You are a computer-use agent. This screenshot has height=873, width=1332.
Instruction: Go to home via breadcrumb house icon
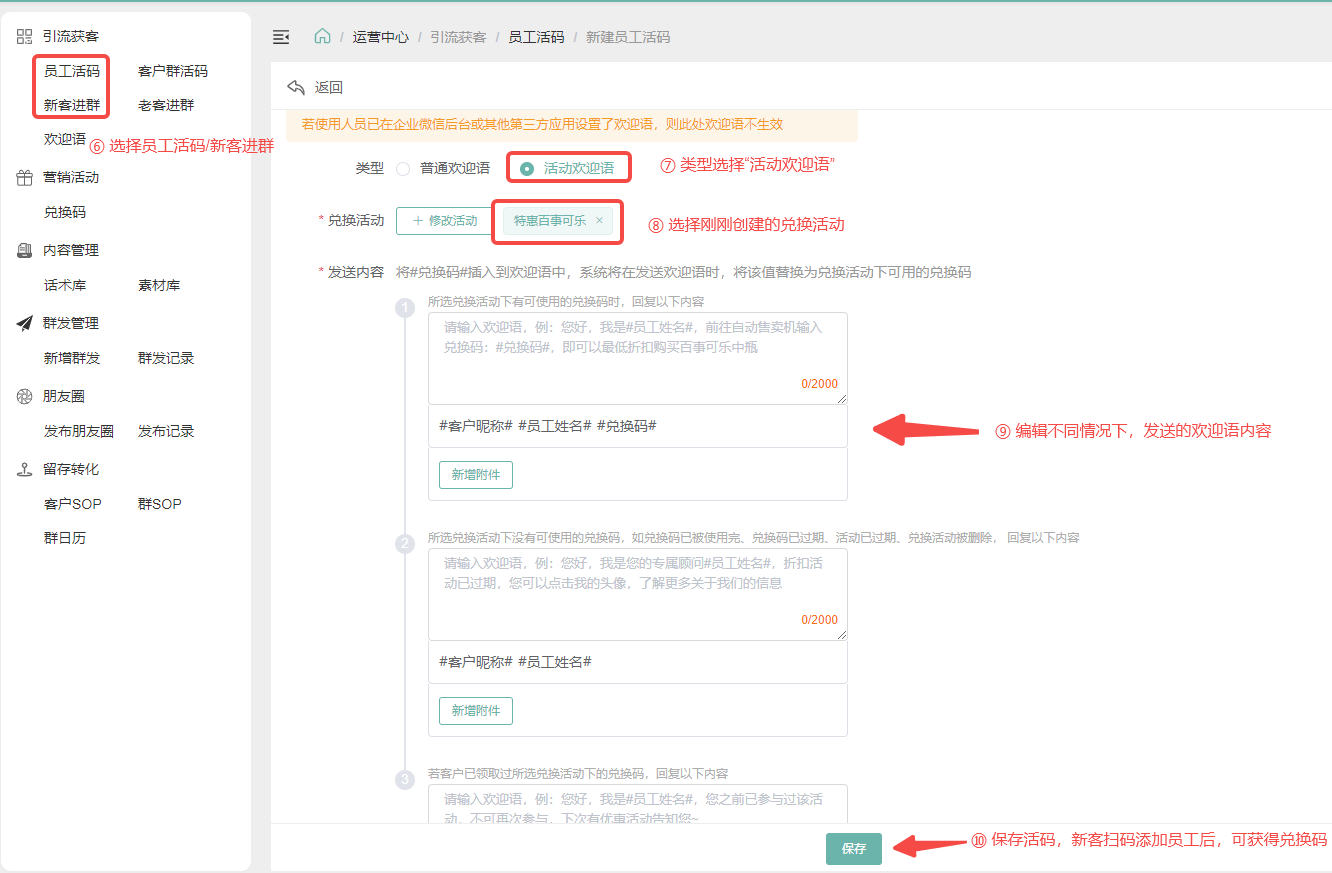322,37
